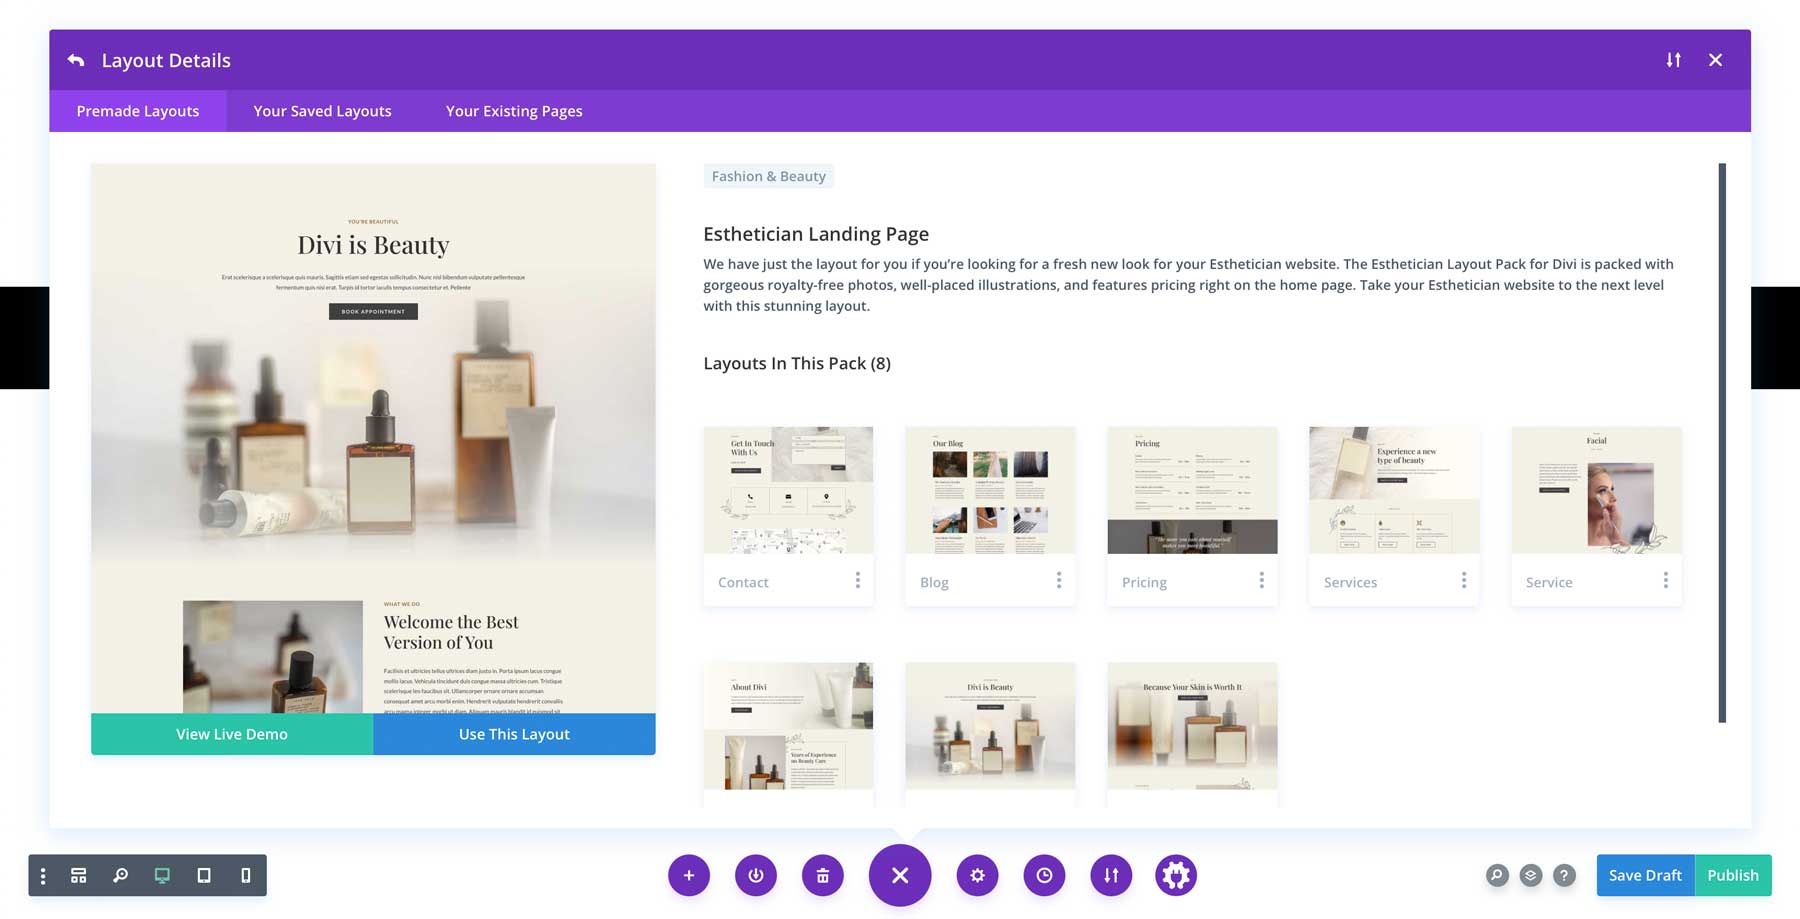Click the Use This Layout button
This screenshot has height=919, width=1800.
point(513,733)
